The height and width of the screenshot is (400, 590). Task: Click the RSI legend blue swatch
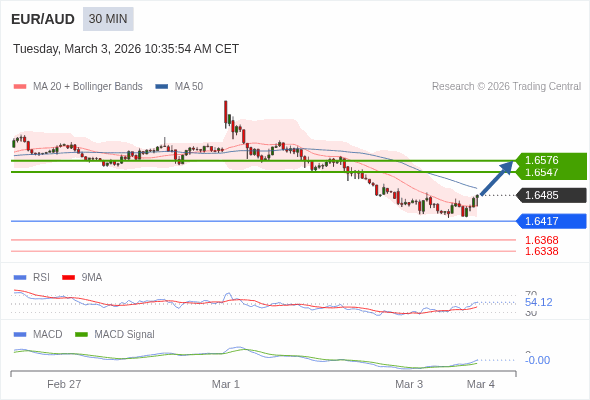pos(20,278)
